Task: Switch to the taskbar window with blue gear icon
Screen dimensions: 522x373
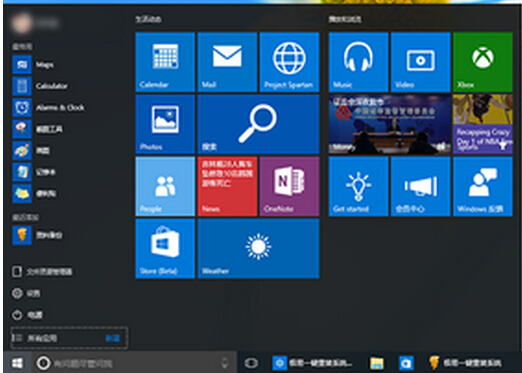Action: [x=313, y=363]
